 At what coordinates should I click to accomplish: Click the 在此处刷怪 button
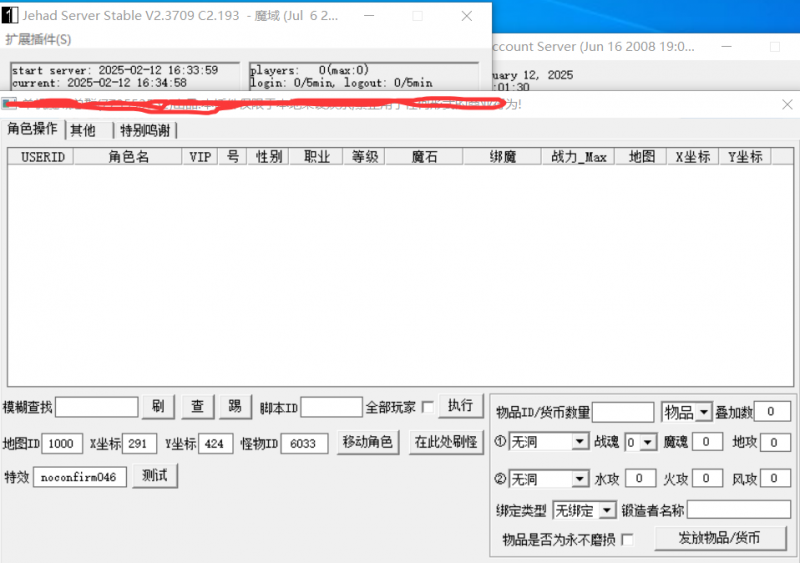(x=446, y=442)
